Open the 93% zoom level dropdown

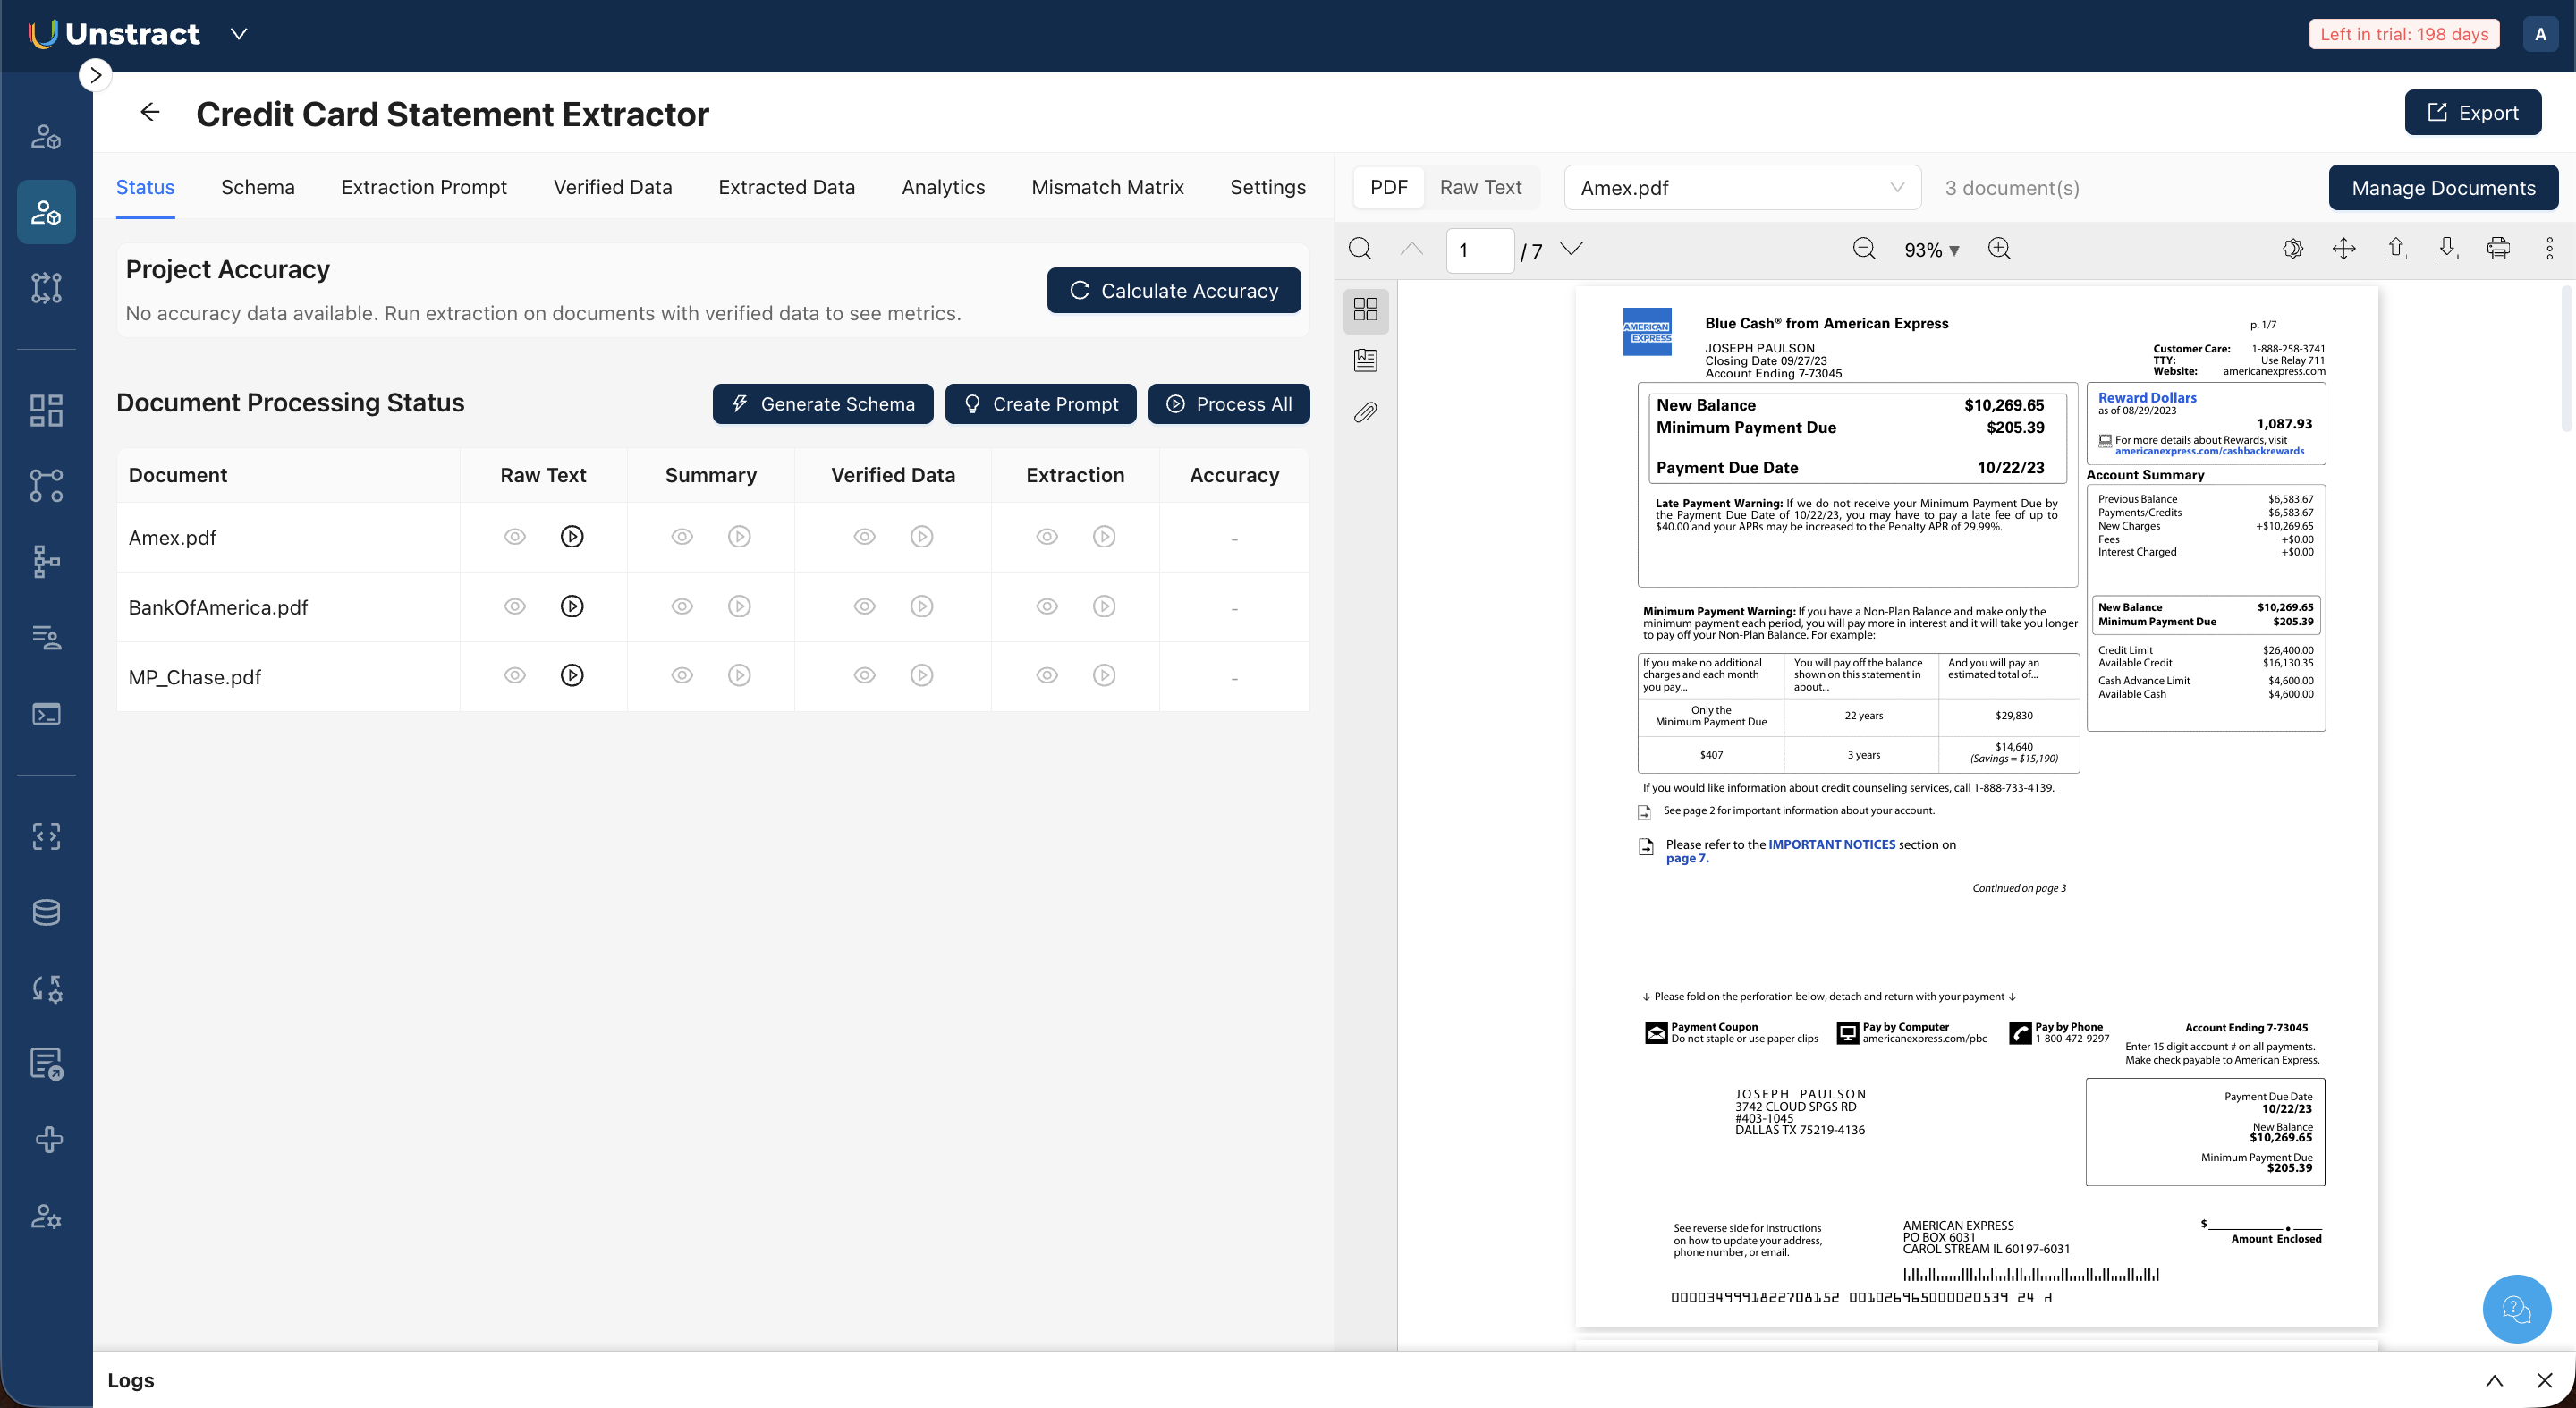(1931, 250)
